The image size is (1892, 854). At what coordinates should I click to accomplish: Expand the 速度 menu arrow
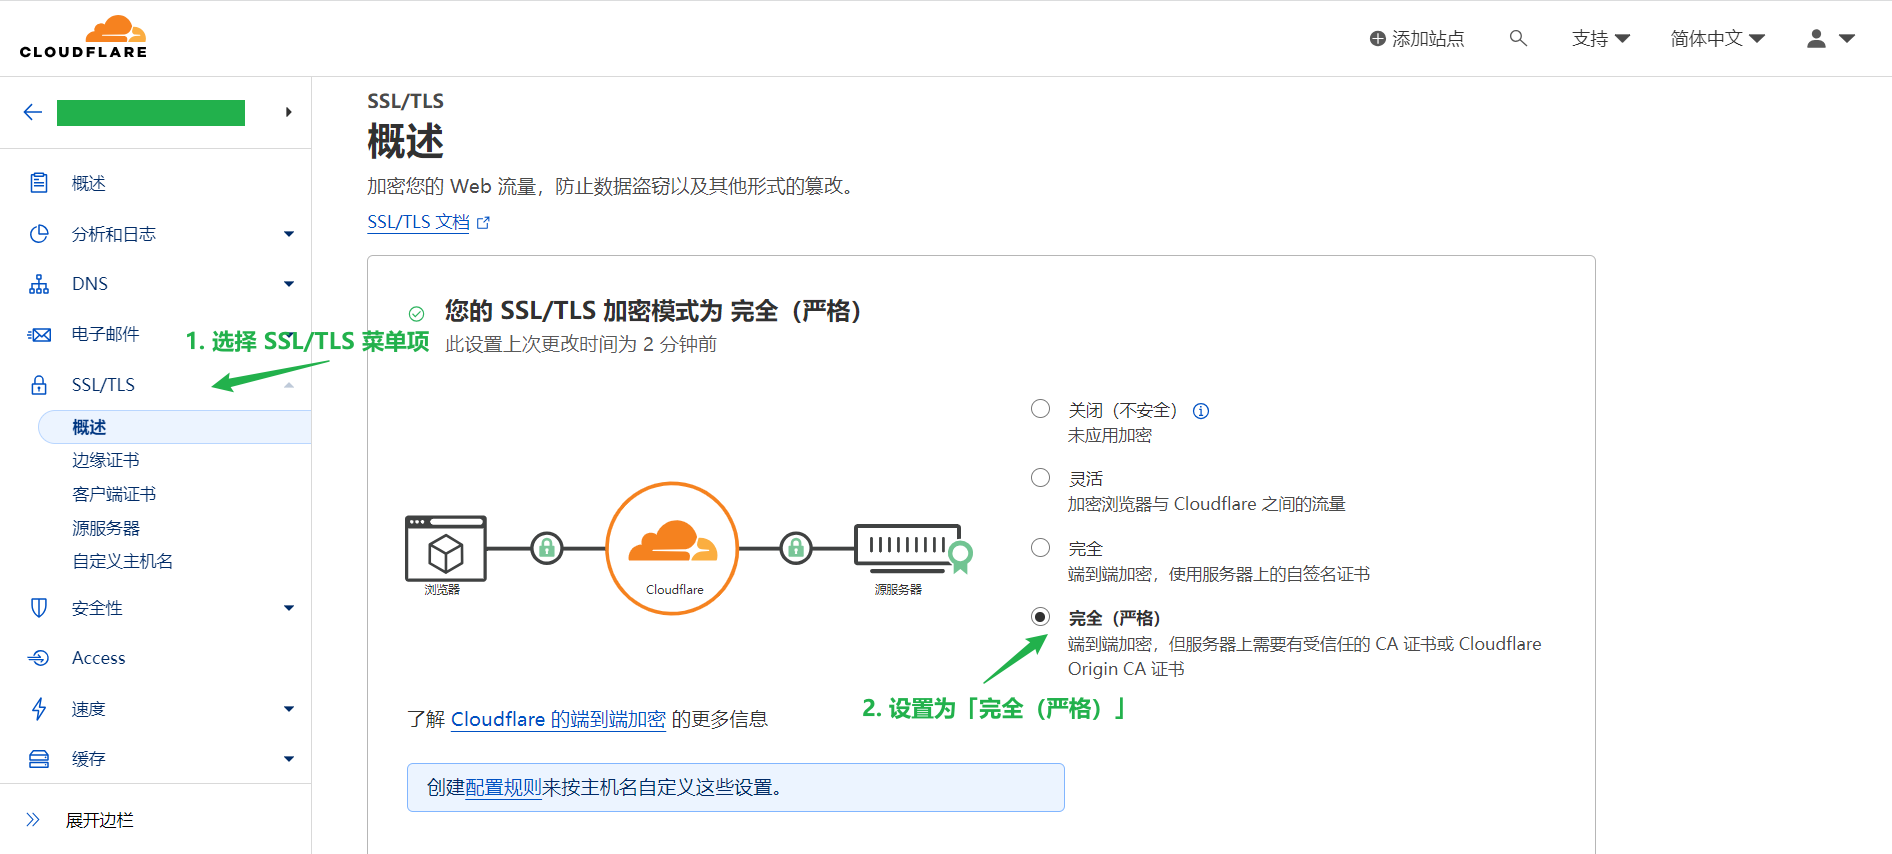coord(289,709)
